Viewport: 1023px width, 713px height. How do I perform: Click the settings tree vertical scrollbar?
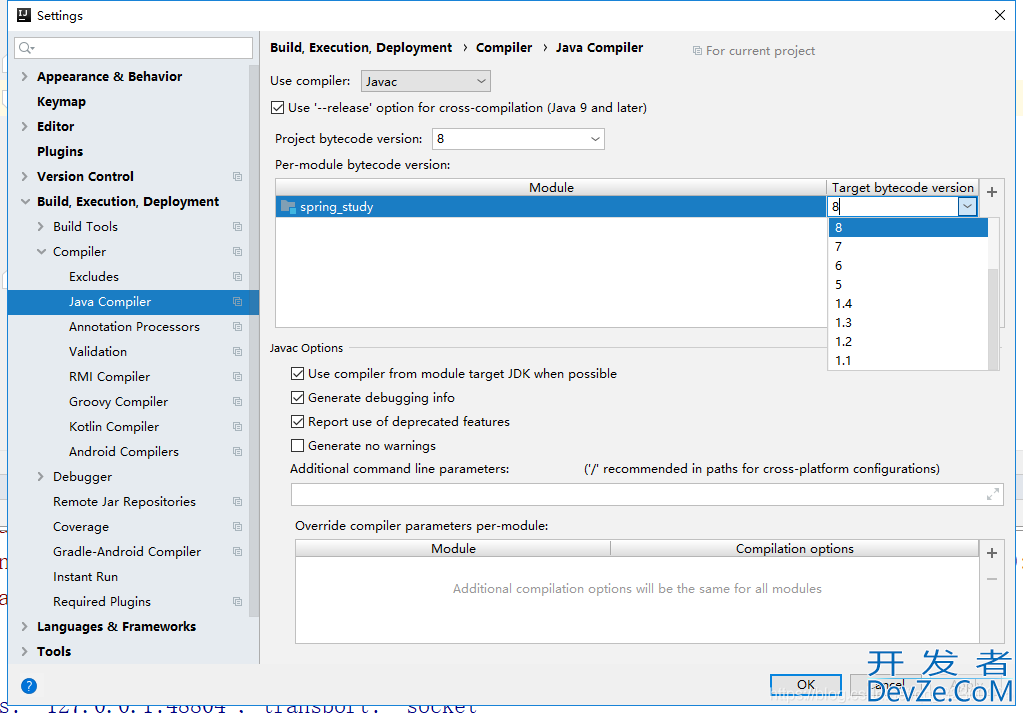pyautogui.click(x=254, y=339)
